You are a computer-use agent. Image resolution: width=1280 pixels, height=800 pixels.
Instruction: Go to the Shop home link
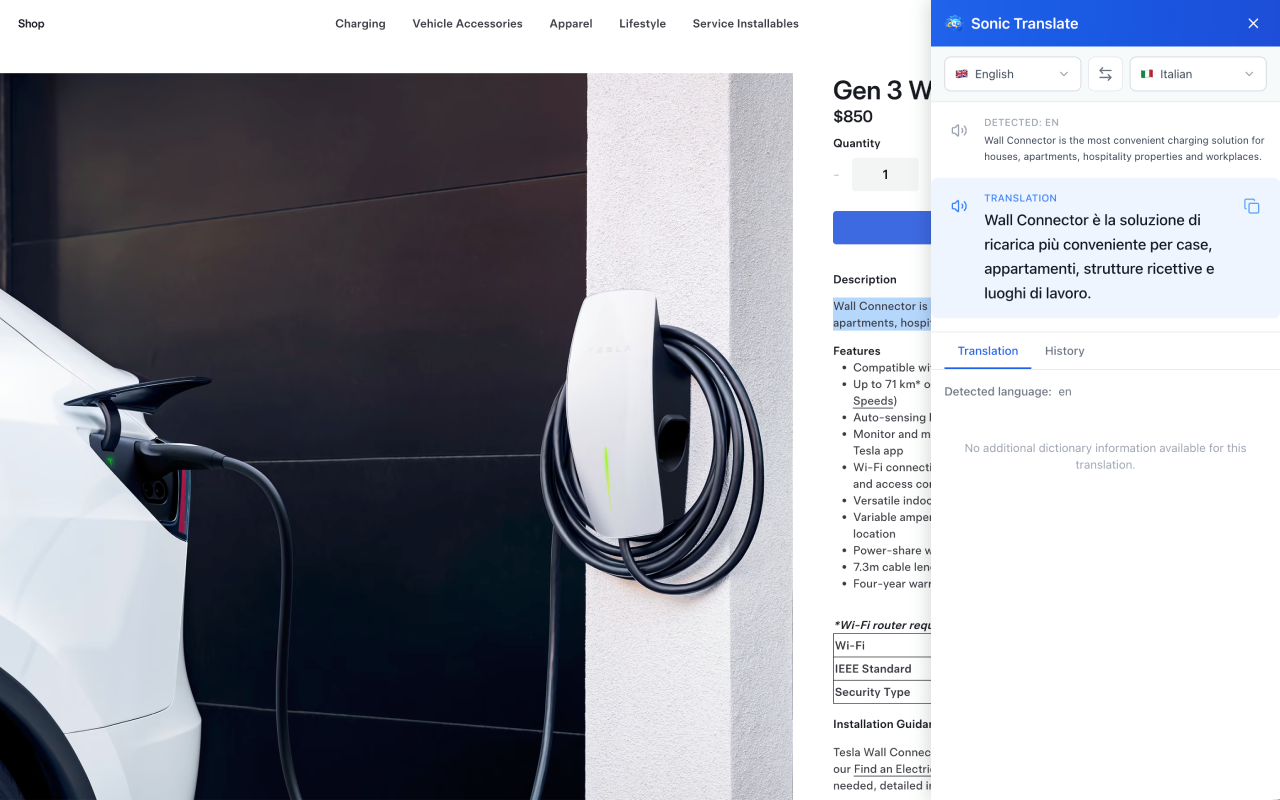[x=31, y=23]
